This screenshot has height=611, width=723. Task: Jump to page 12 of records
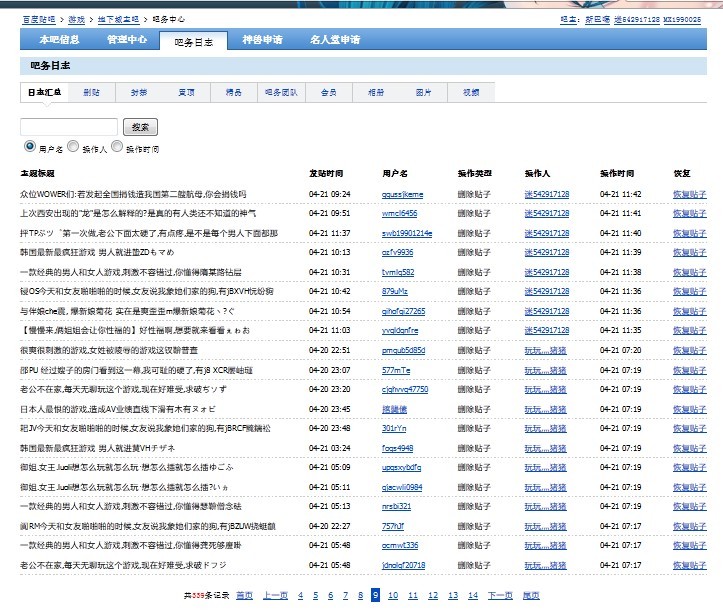(433, 595)
